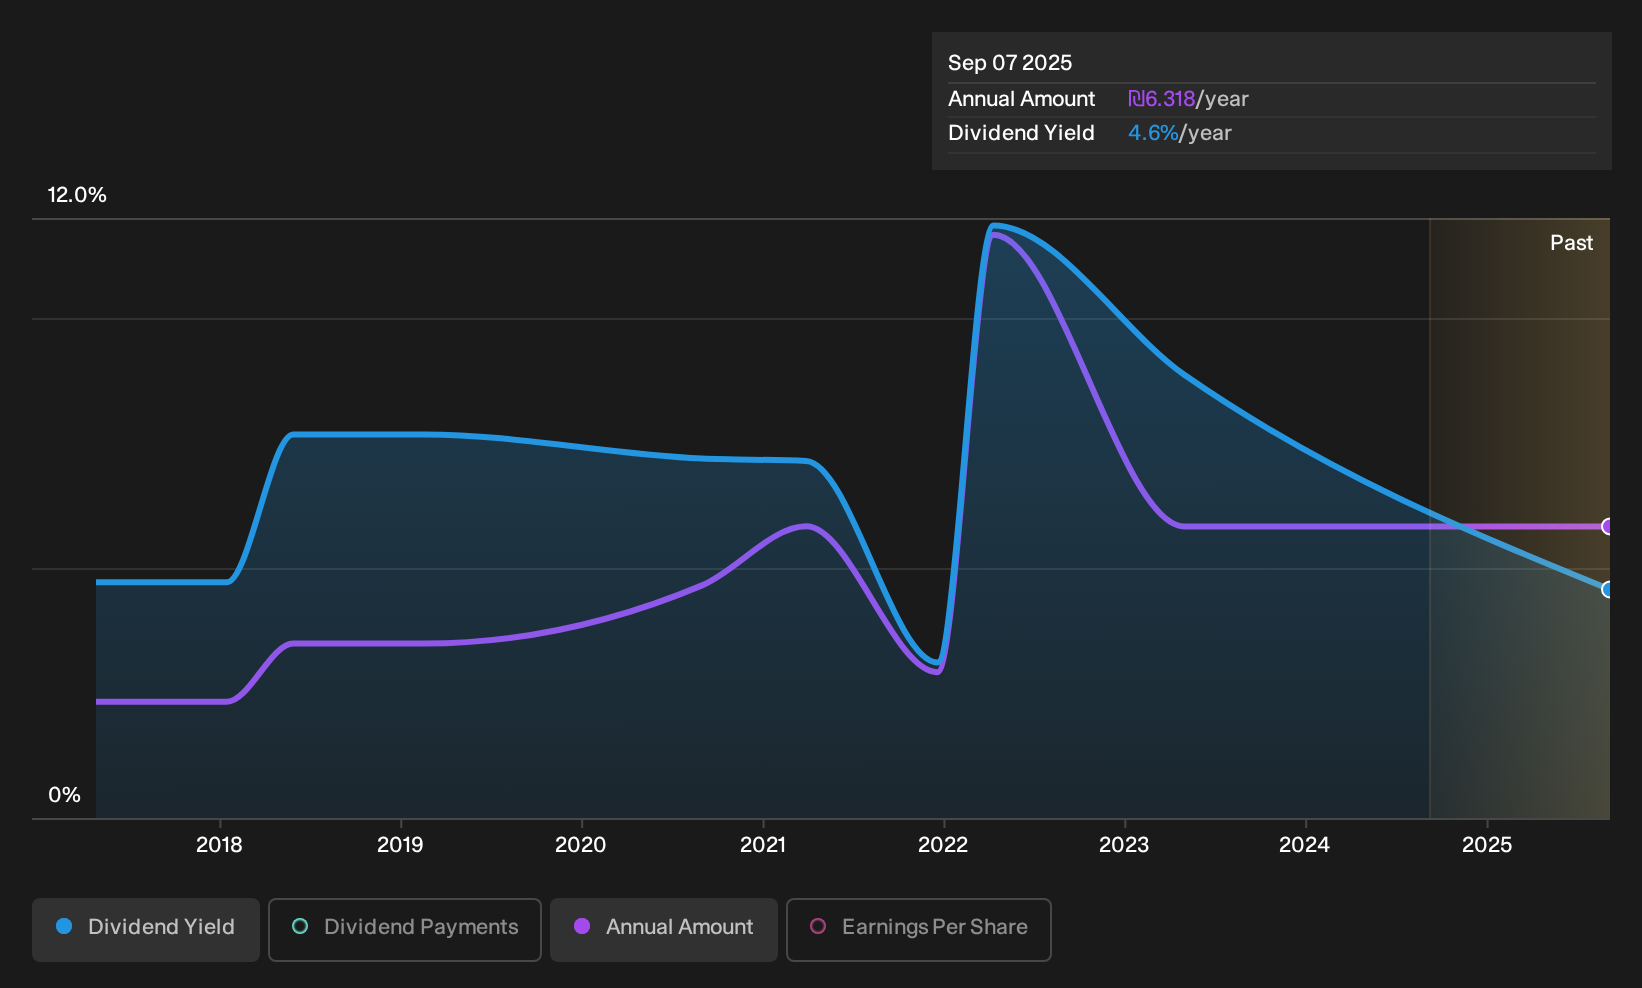This screenshot has width=1642, height=988.
Task: Click the Sep 07 2025 tooltip date
Action: pyautogui.click(x=1010, y=63)
